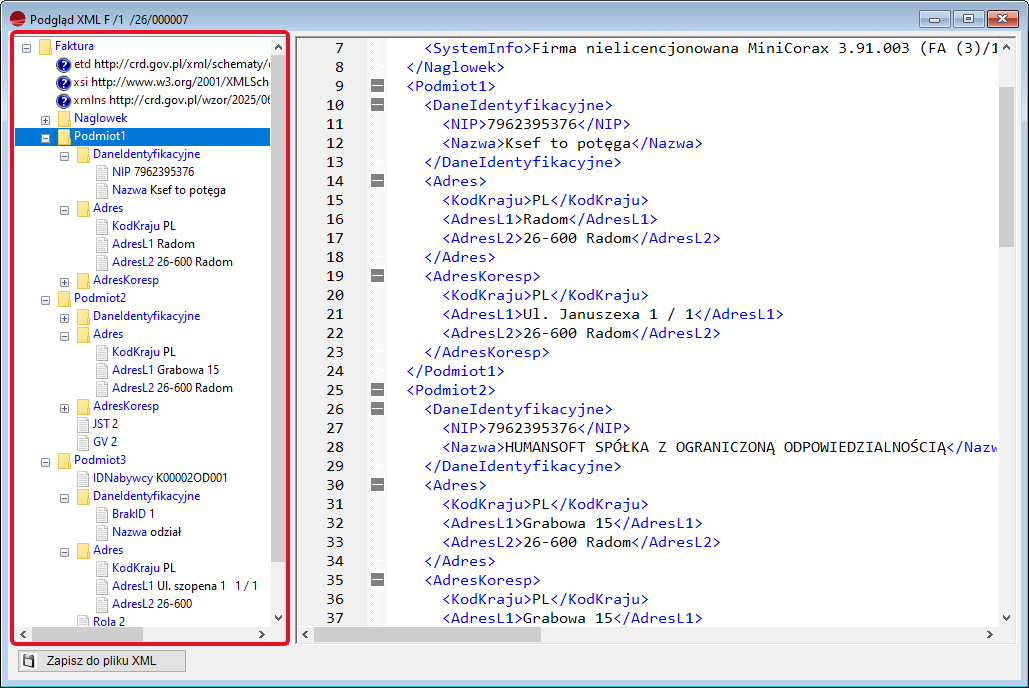Image resolution: width=1029 pixels, height=688 pixels.
Task: Click the etd namespace question-mark icon
Action: click(63, 64)
